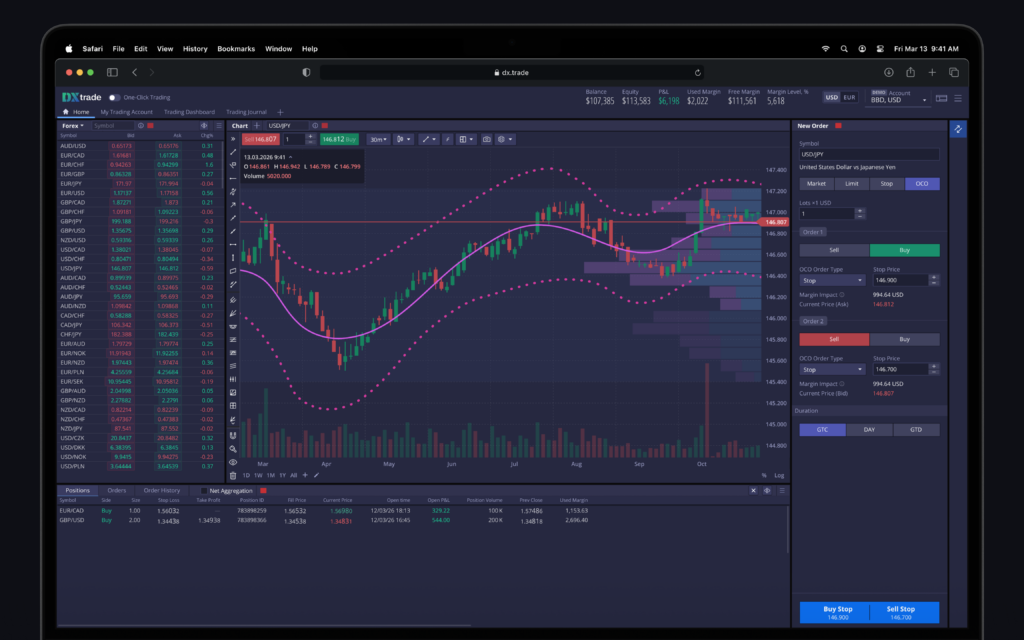Image resolution: width=1024 pixels, height=640 pixels.
Task: Click the eye icon to hide drawings
Action: pos(233,462)
